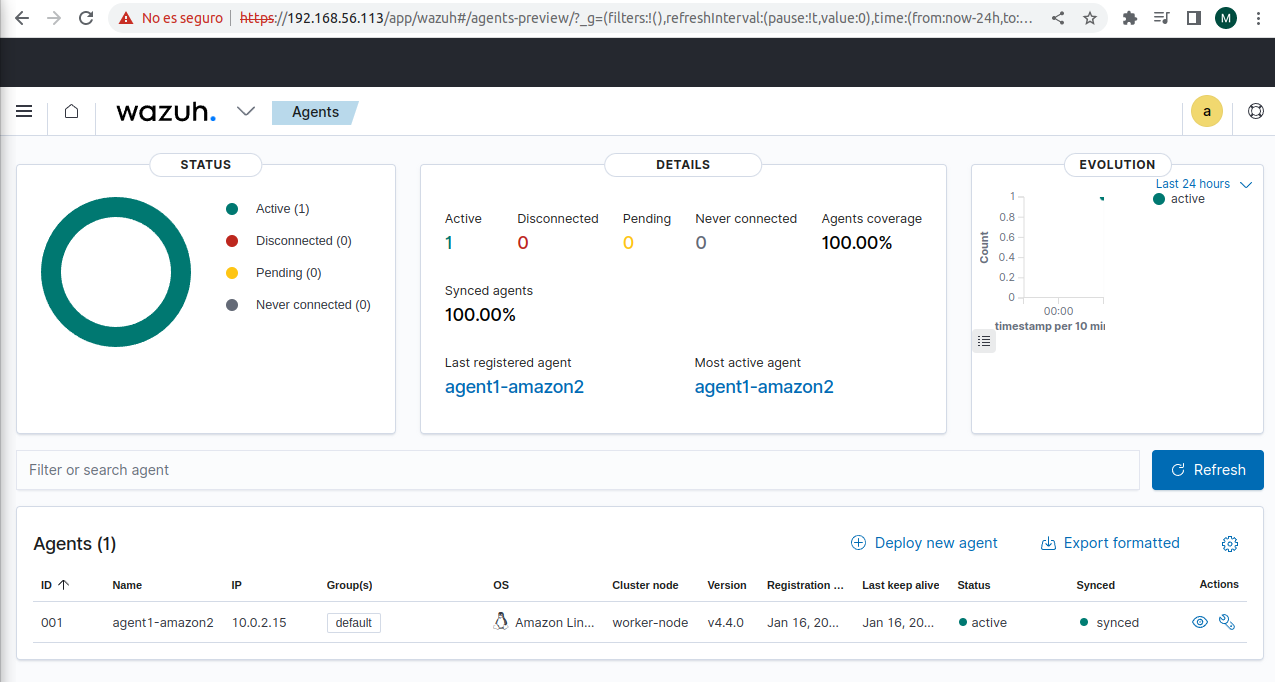
Task: Open agent configuration wrench icon
Action: (x=1227, y=622)
